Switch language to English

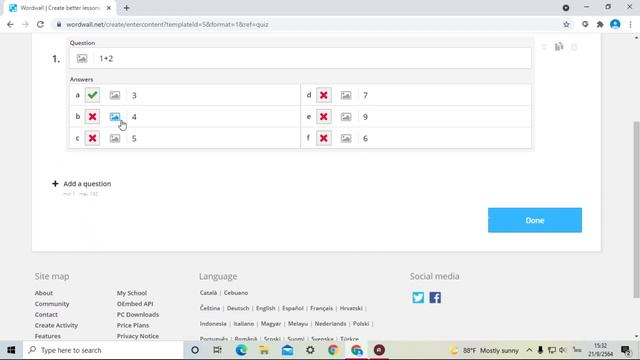[266, 308]
